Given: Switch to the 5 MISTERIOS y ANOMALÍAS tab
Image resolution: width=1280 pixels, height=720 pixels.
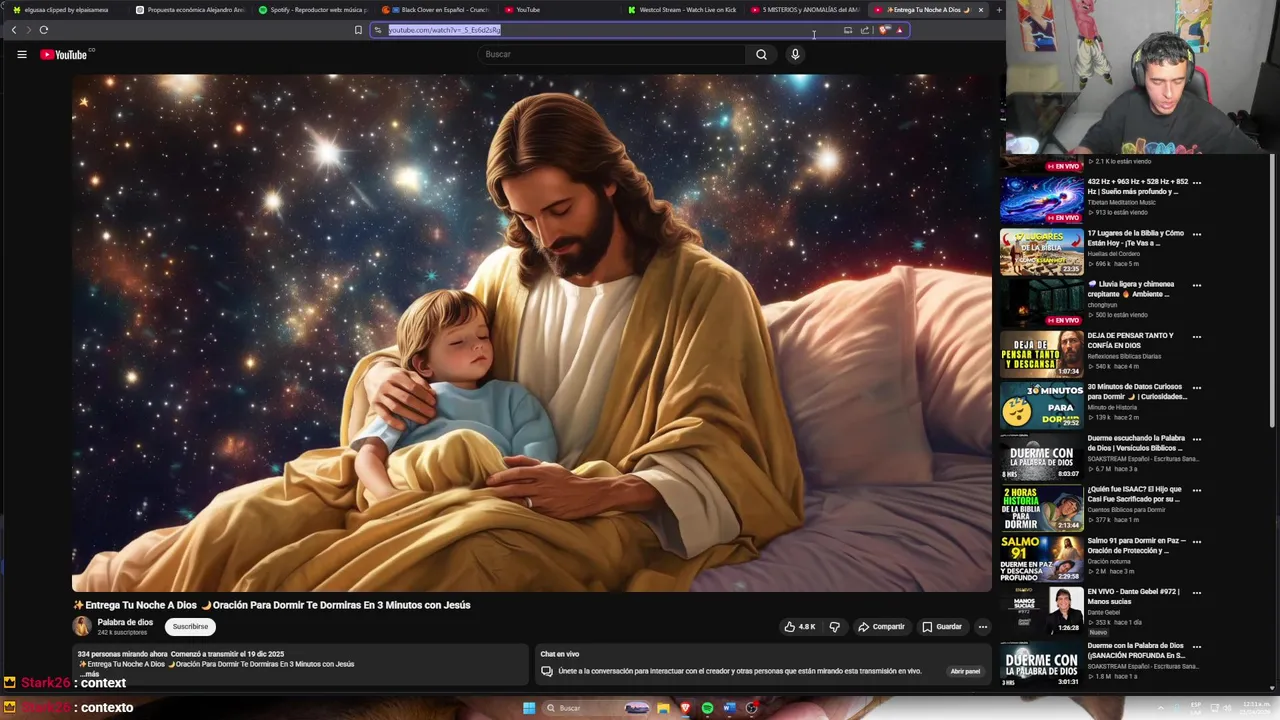Looking at the screenshot, I should pyautogui.click(x=804, y=10).
